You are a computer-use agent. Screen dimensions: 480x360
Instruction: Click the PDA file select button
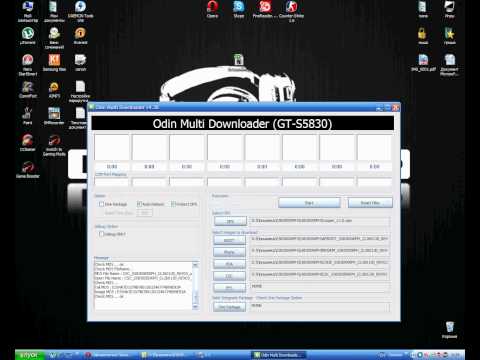click(229, 264)
